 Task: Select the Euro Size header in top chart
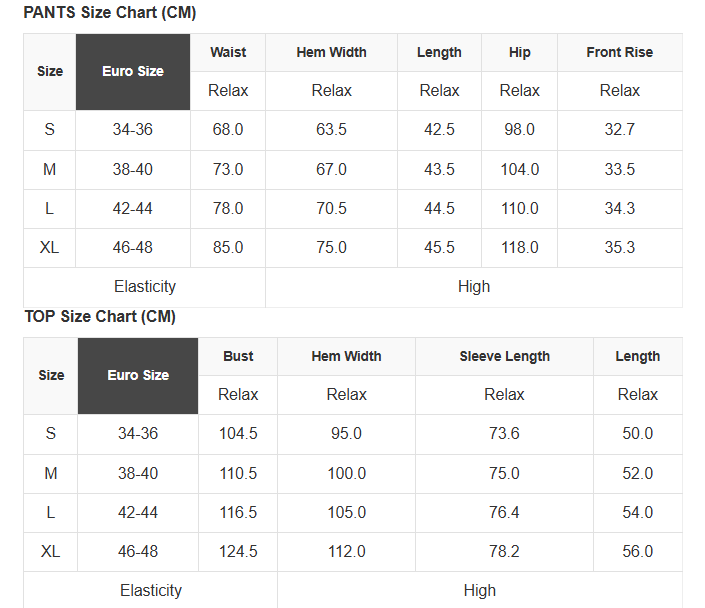[138, 376]
